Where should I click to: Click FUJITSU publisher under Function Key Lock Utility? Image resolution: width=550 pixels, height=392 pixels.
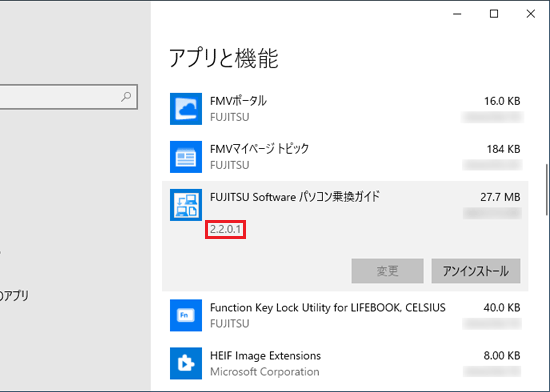coord(230,324)
